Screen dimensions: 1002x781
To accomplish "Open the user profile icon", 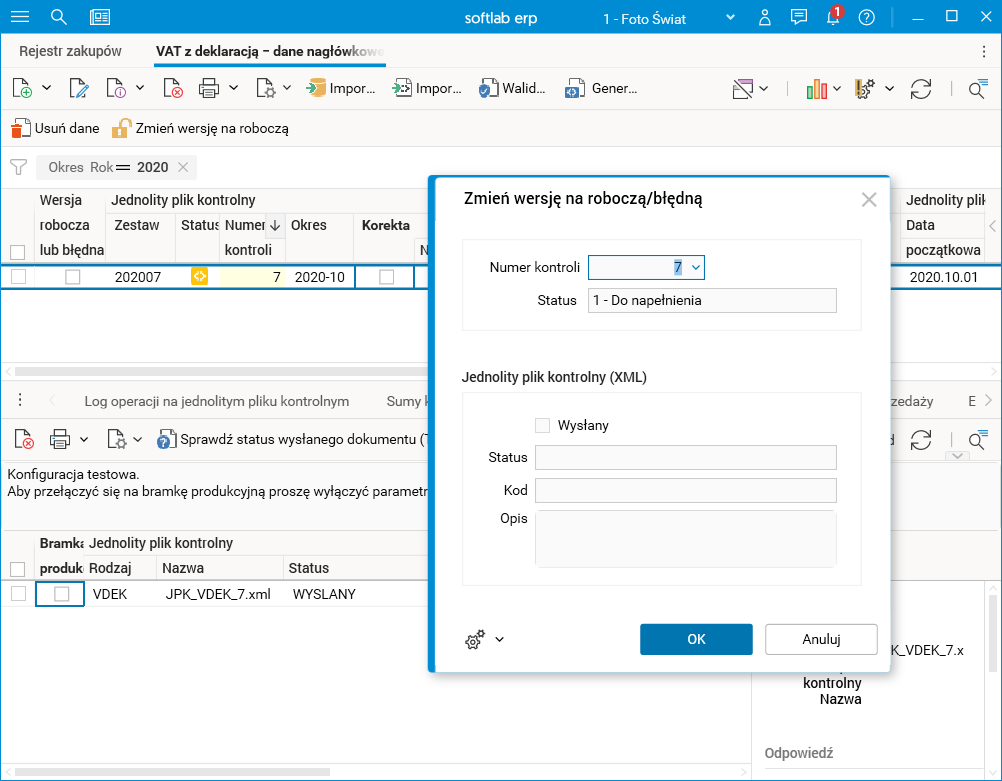I will pyautogui.click(x=764, y=17).
